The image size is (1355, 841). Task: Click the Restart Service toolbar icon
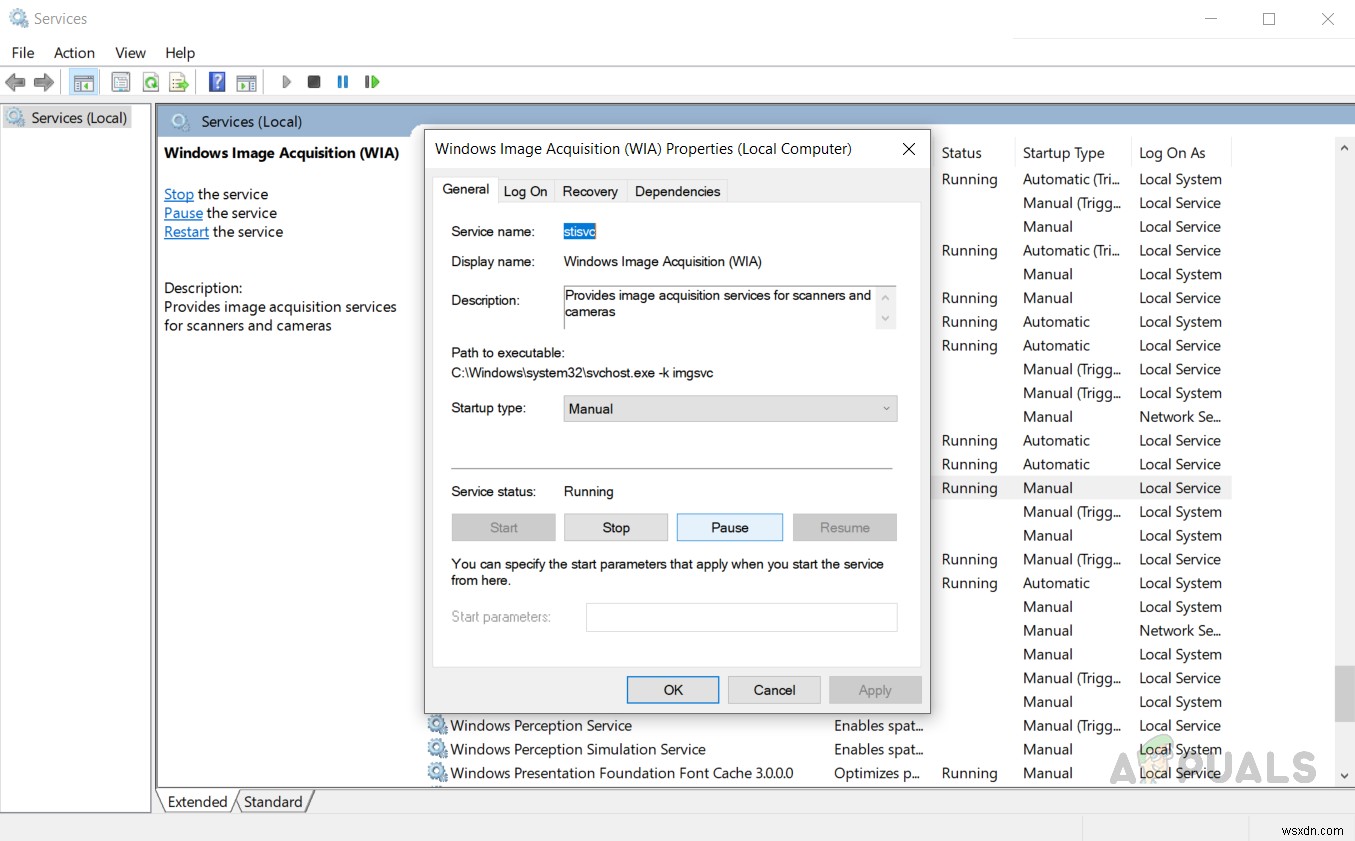(x=372, y=82)
